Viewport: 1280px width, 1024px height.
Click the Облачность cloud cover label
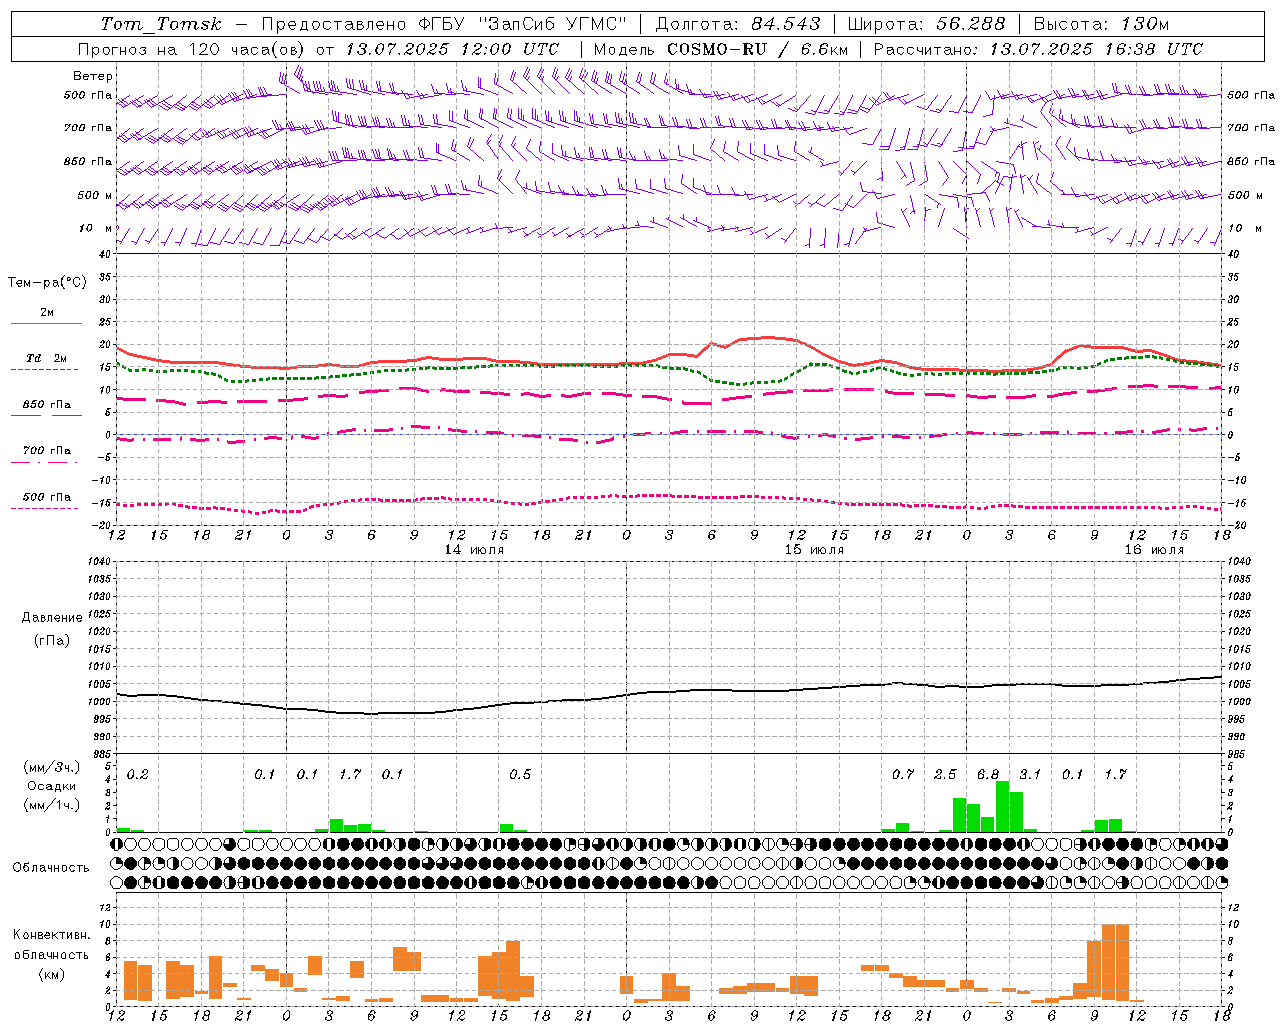tap(51, 868)
